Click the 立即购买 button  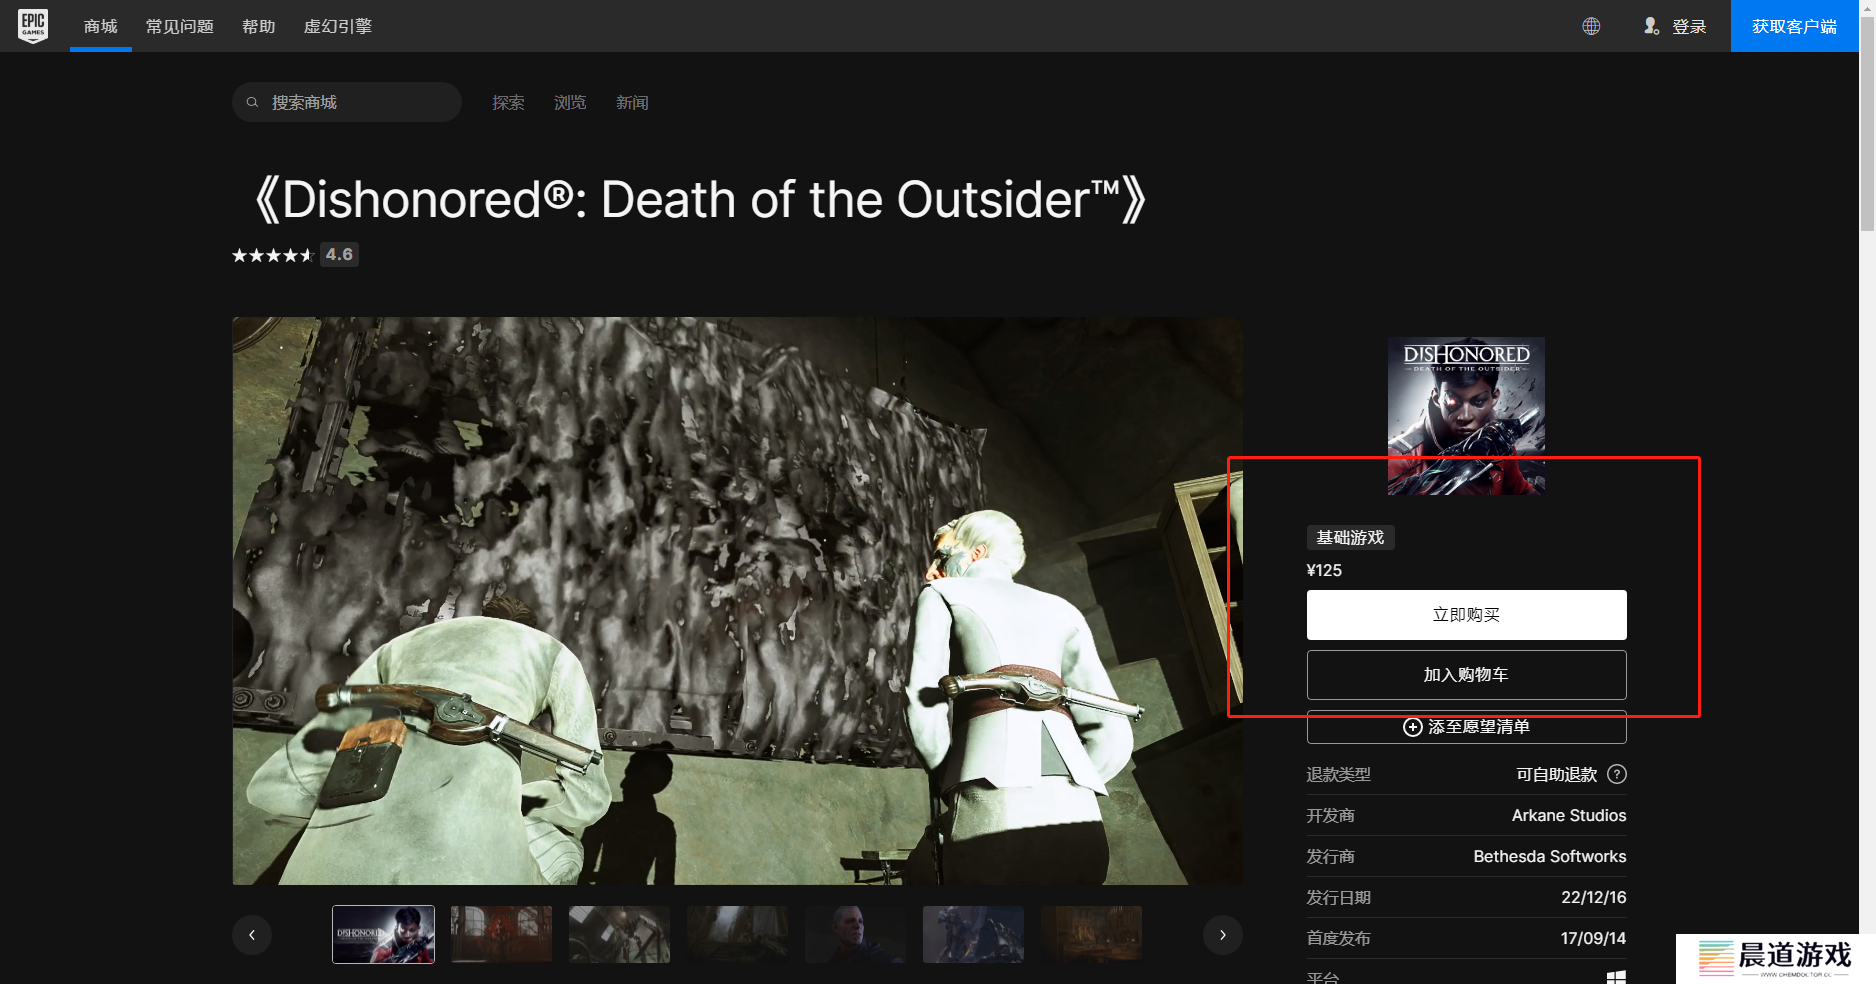(1466, 615)
